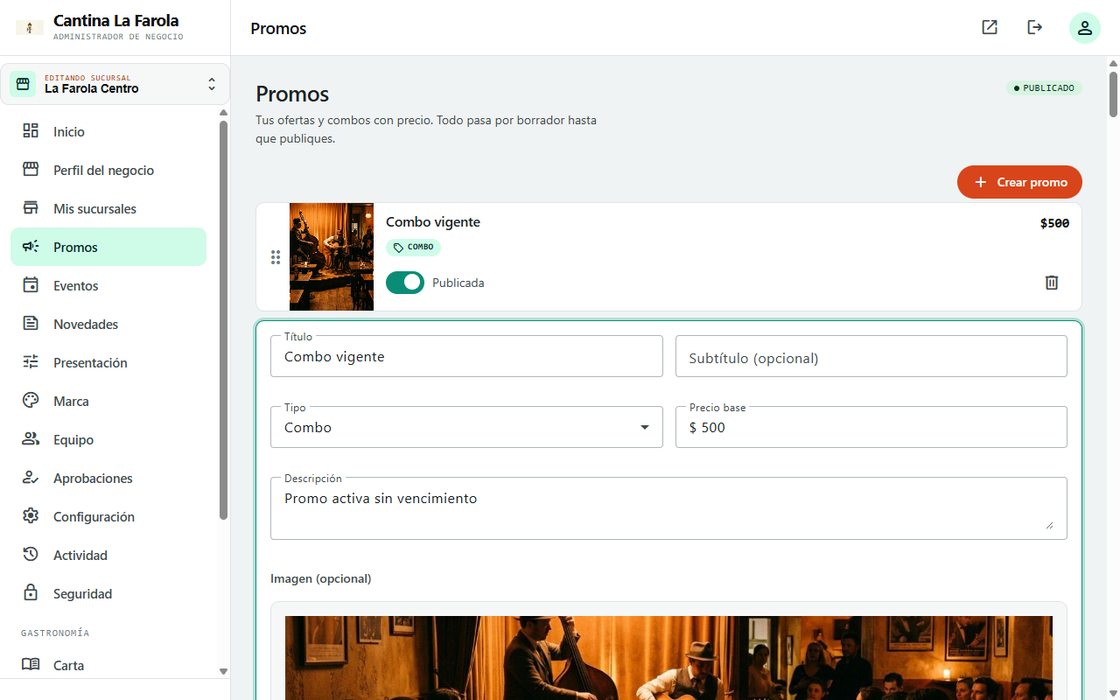
Task: Navigate to Eventos
Action: pos(109,286)
